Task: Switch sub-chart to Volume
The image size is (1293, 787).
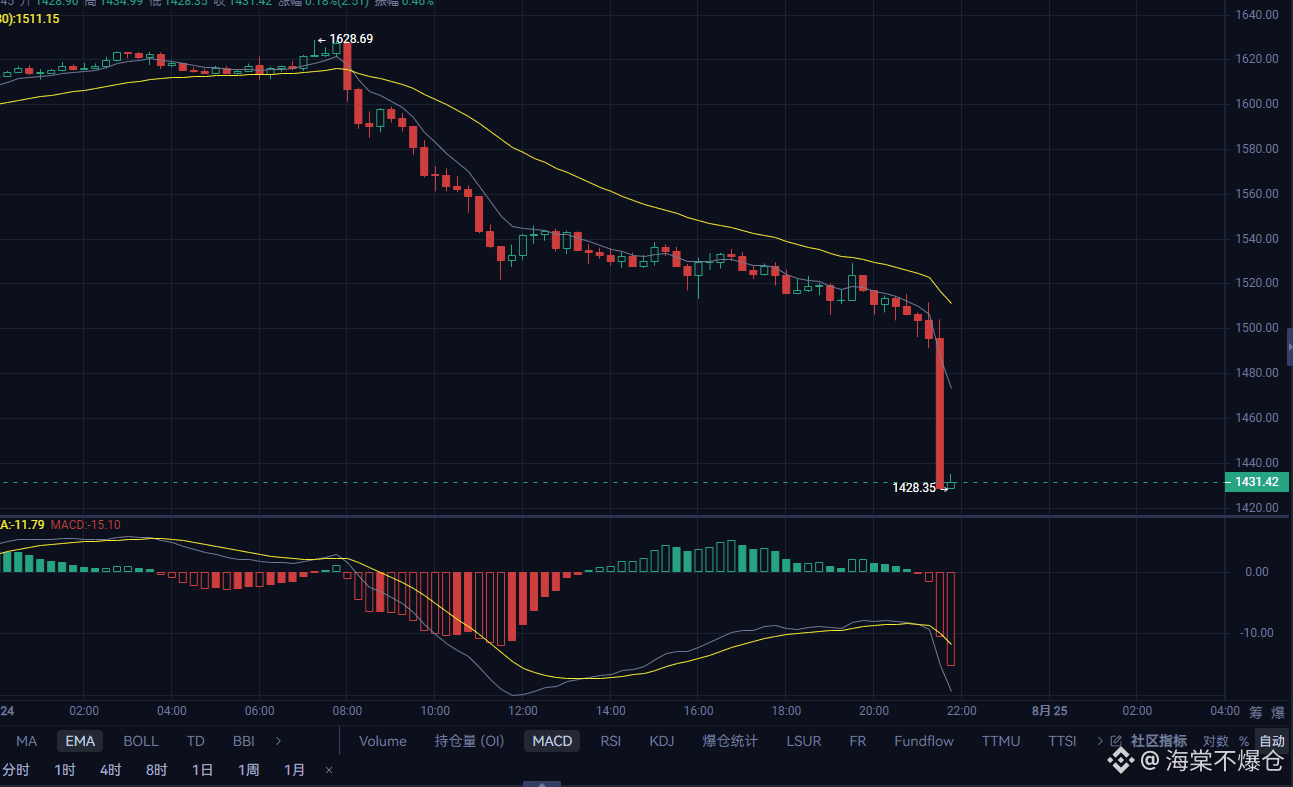Action: pyautogui.click(x=383, y=741)
